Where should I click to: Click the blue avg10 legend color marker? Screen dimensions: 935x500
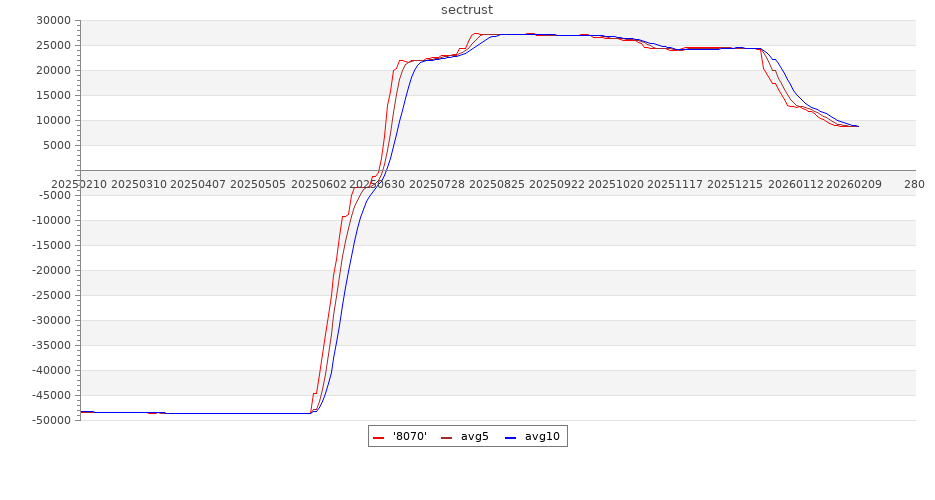510,437
